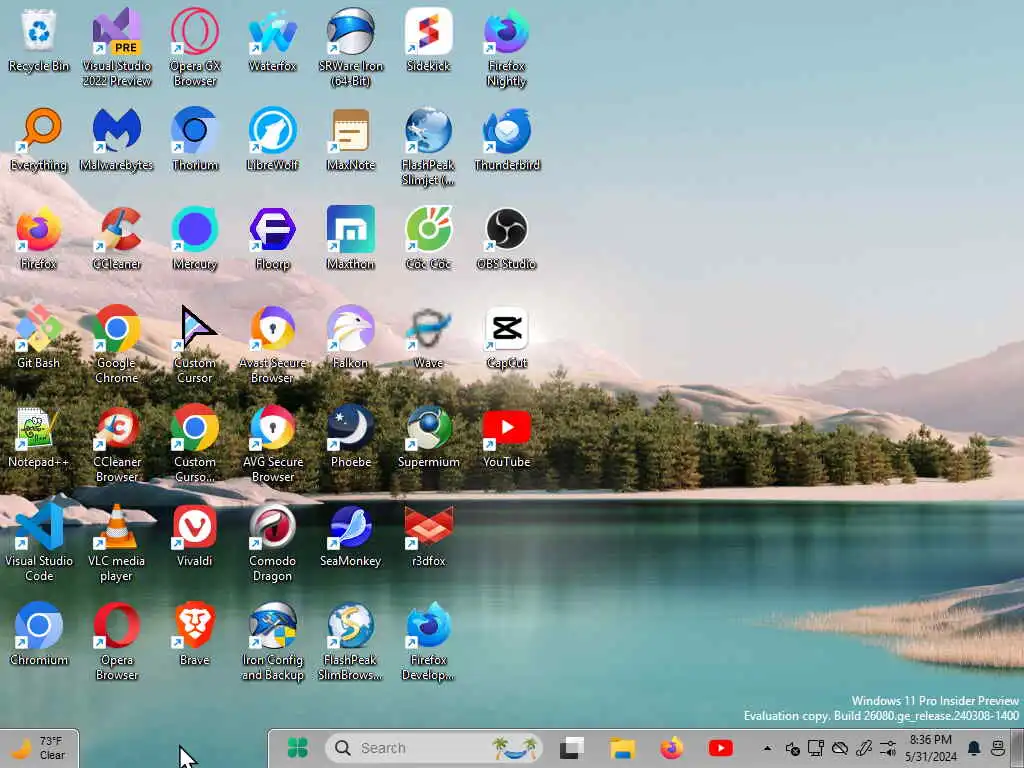The image size is (1024, 768).
Task: Click the cloud sync tray icon
Action: (x=840, y=748)
